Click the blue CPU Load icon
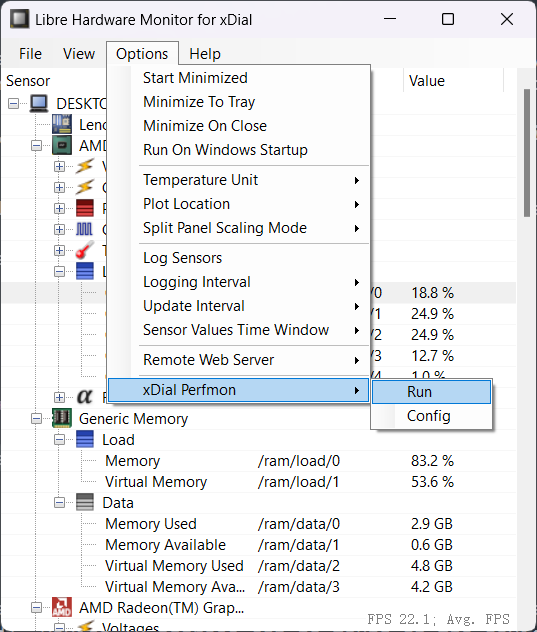537x632 pixels. click(85, 271)
